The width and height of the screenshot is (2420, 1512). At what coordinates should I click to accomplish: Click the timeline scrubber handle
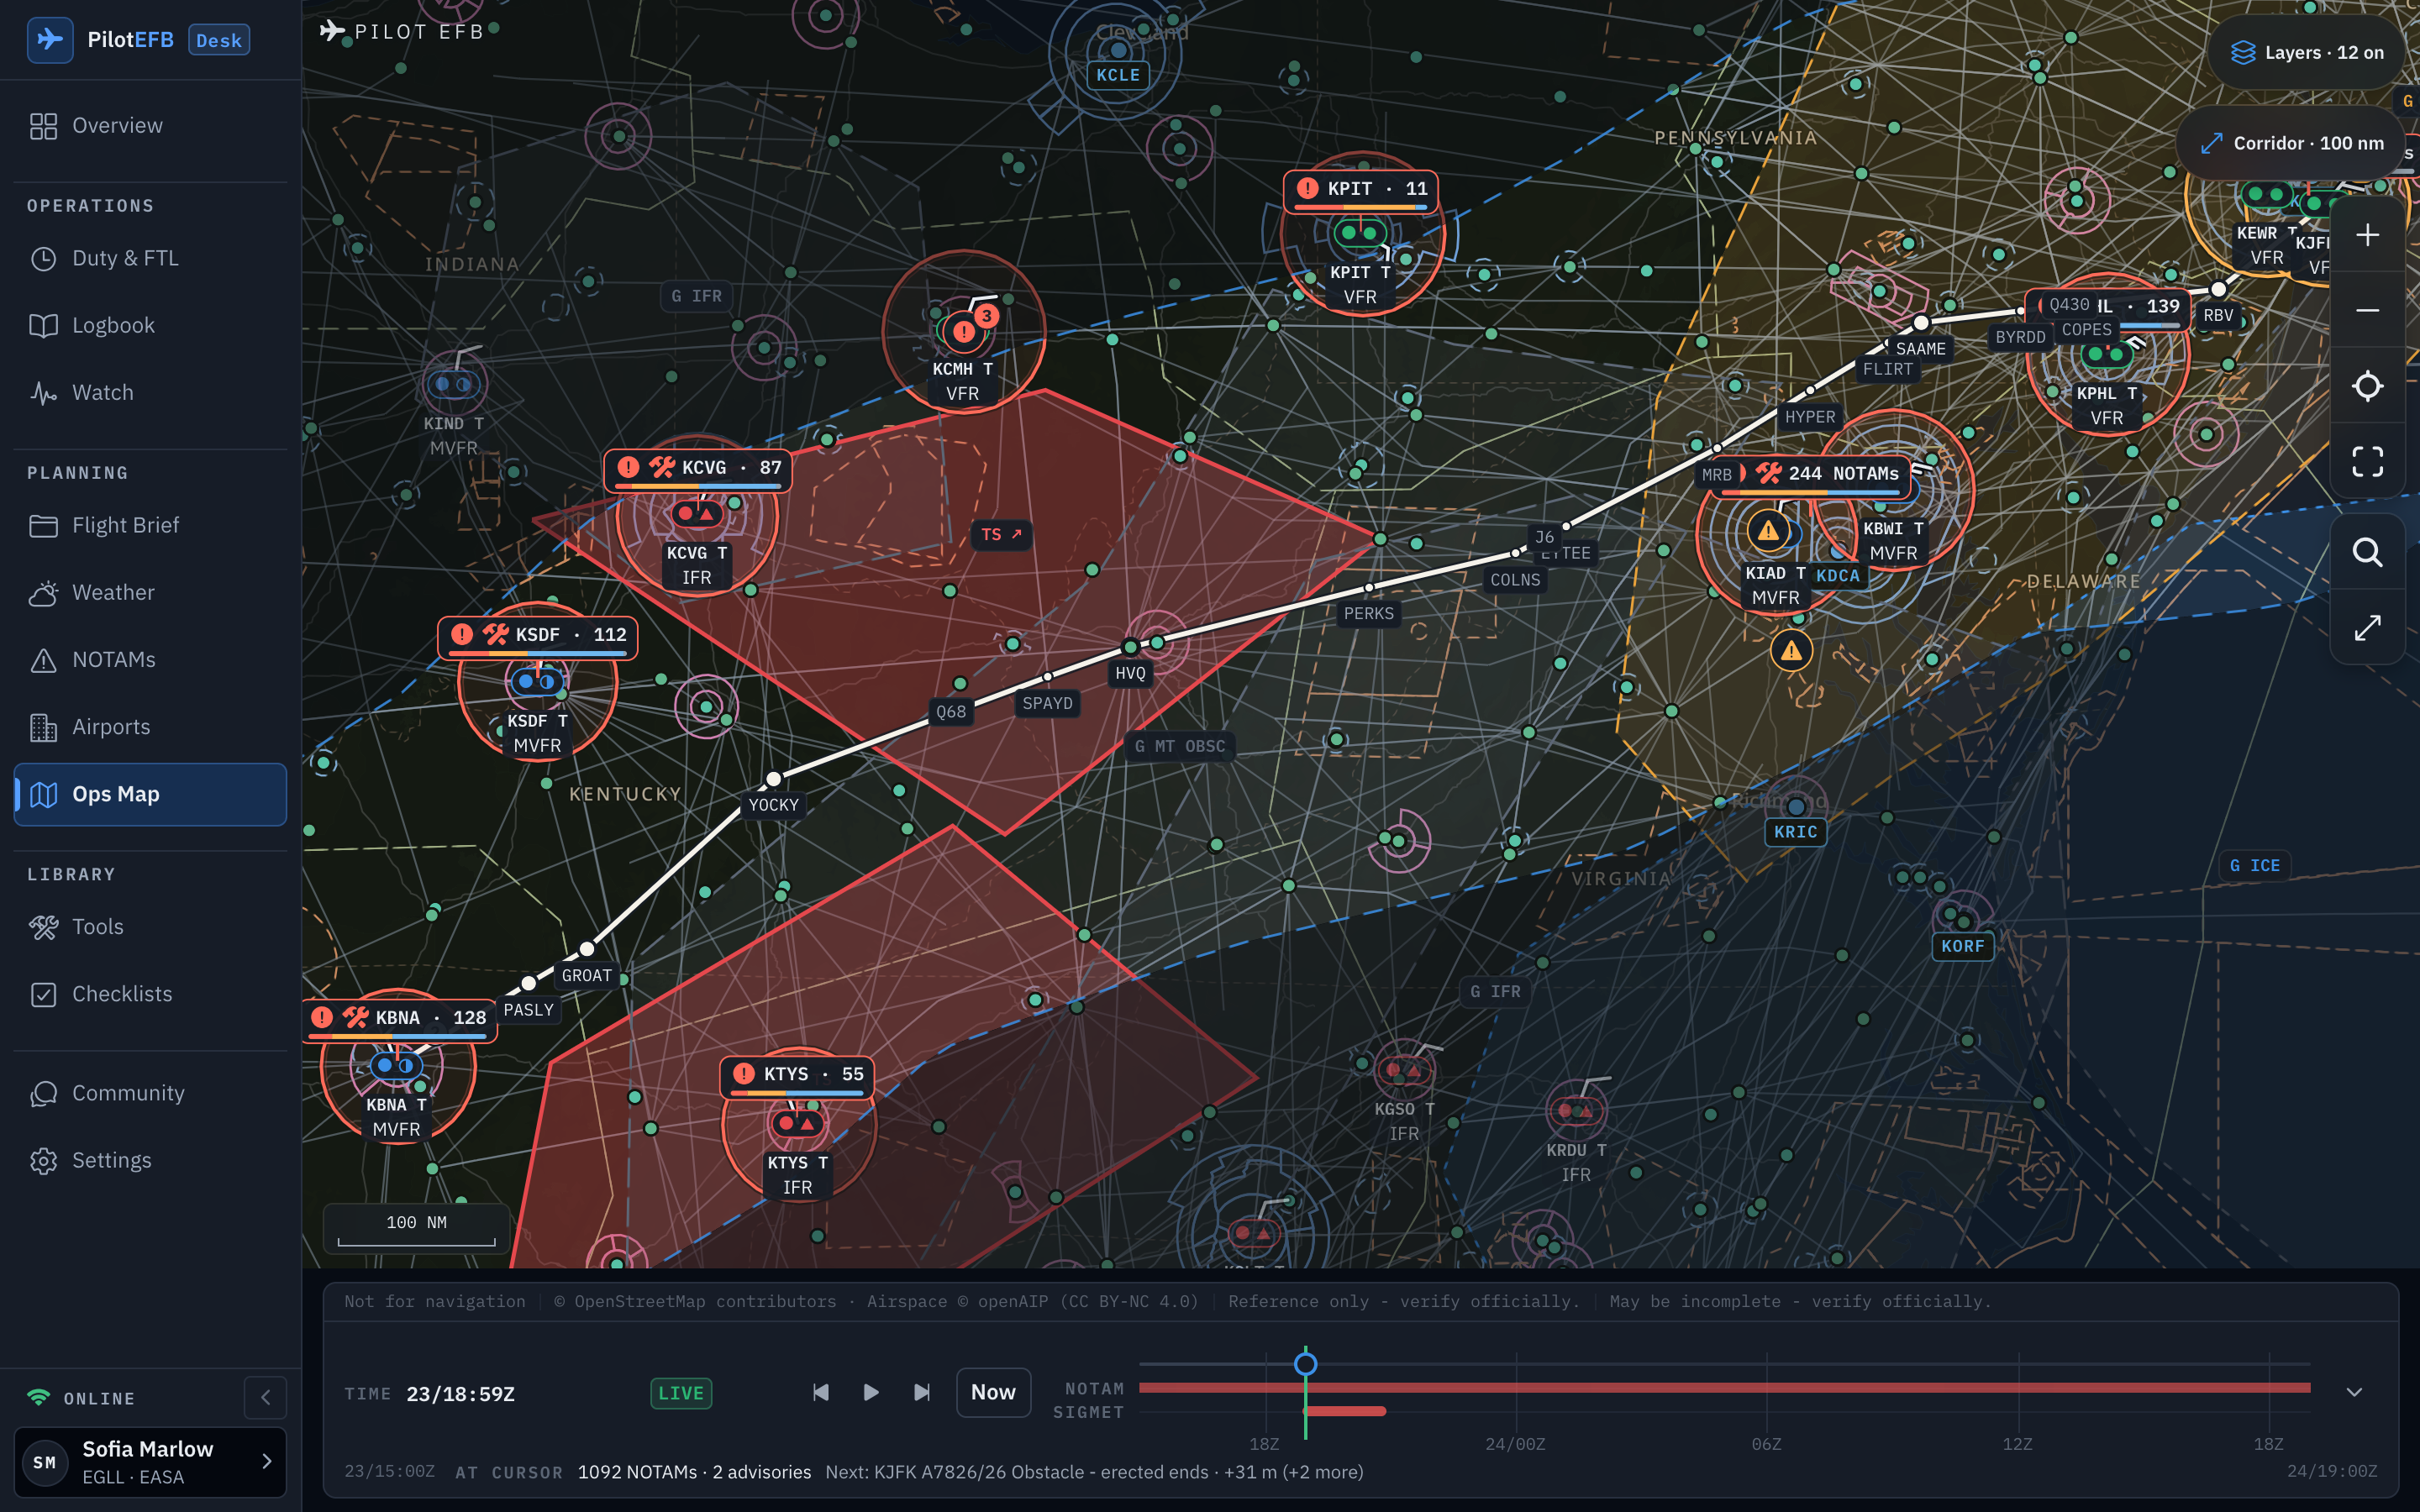(1305, 1364)
